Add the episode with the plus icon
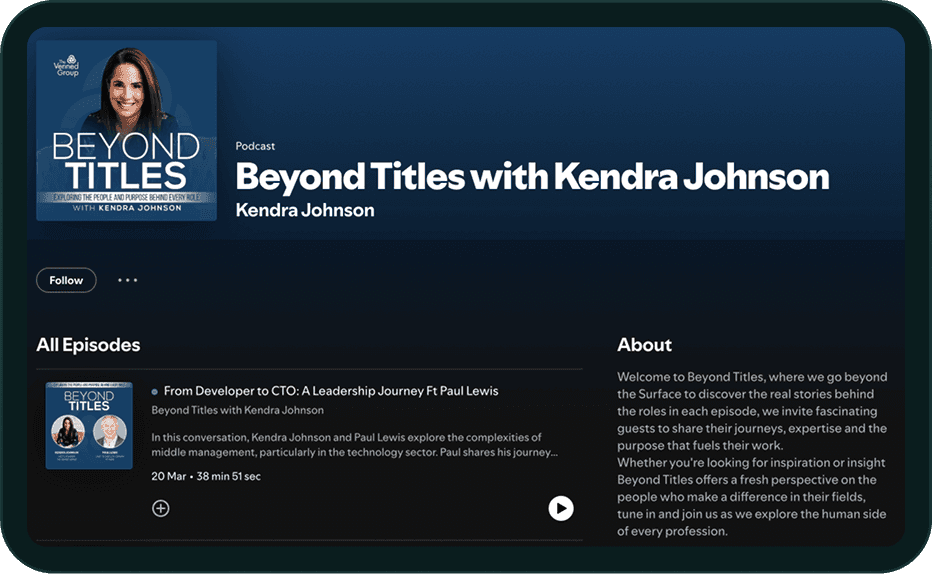This screenshot has height=574, width=932. pos(160,508)
